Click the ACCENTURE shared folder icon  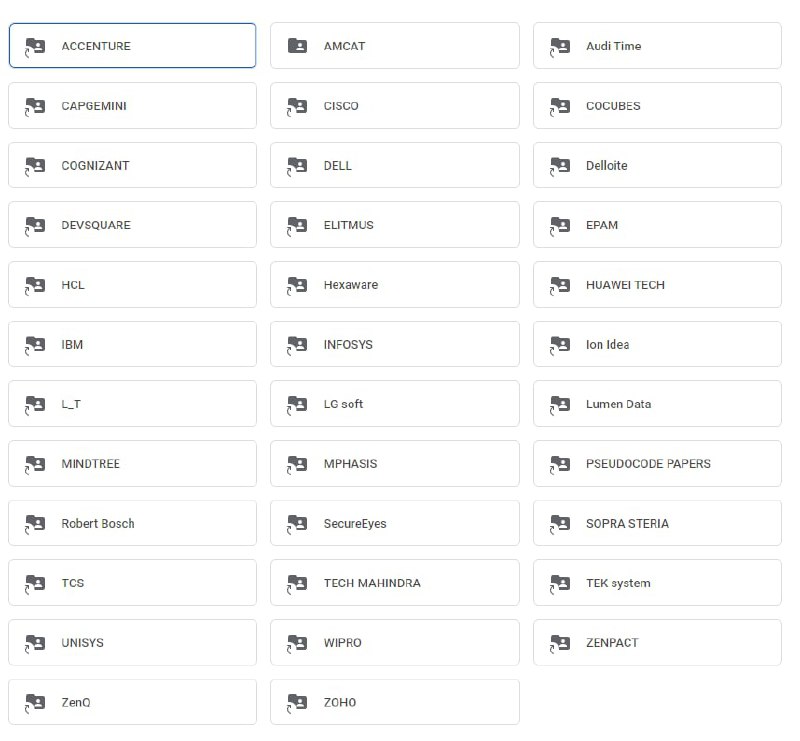pos(35,45)
